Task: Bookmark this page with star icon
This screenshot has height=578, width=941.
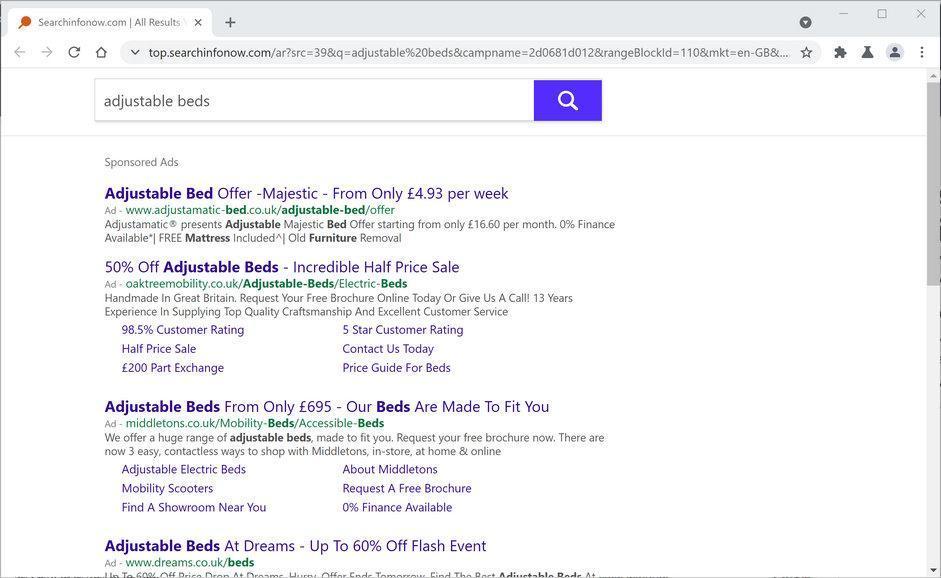Action: pos(806,52)
